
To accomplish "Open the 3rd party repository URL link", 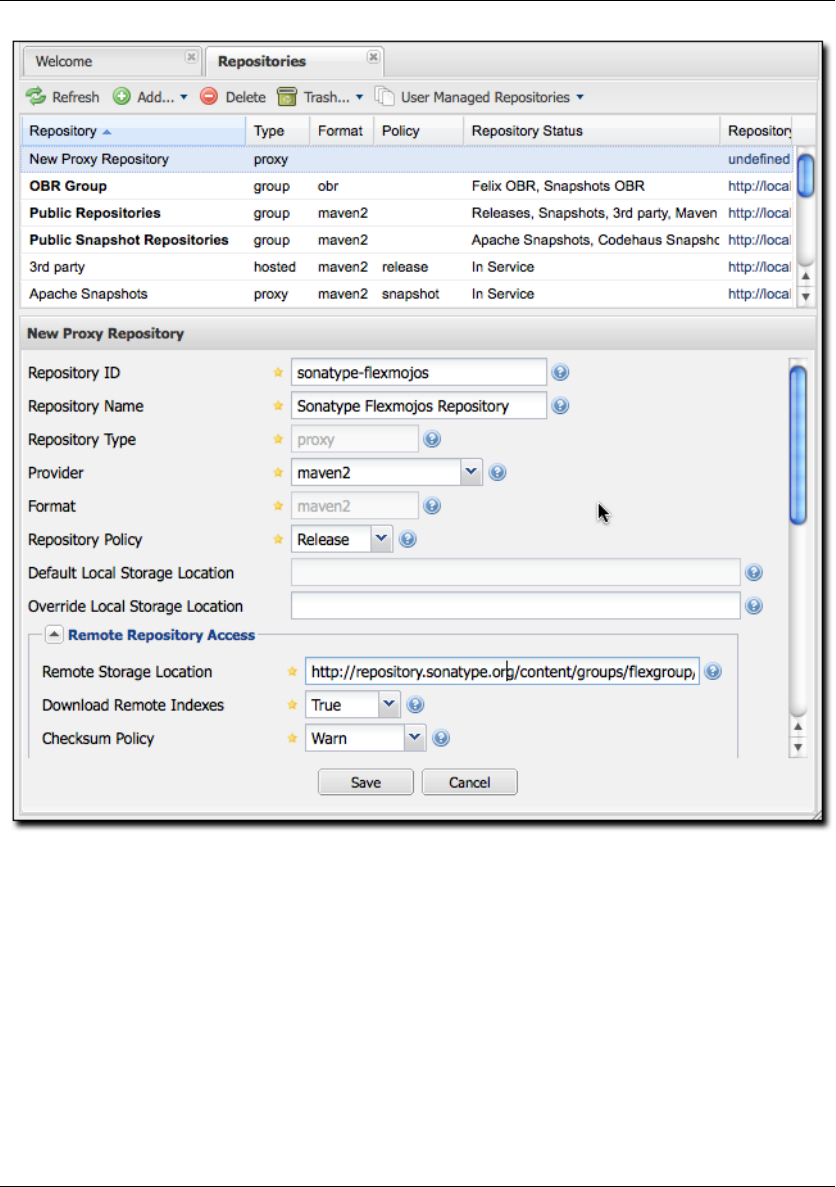I will click(x=759, y=267).
